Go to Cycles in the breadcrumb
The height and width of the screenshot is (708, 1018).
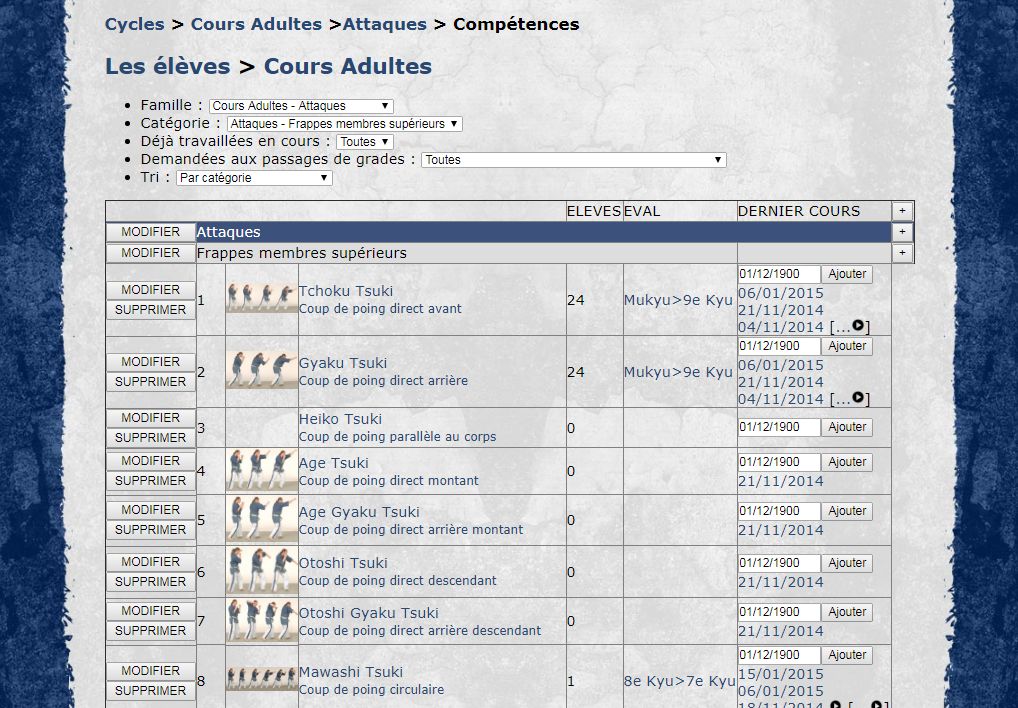[134, 24]
